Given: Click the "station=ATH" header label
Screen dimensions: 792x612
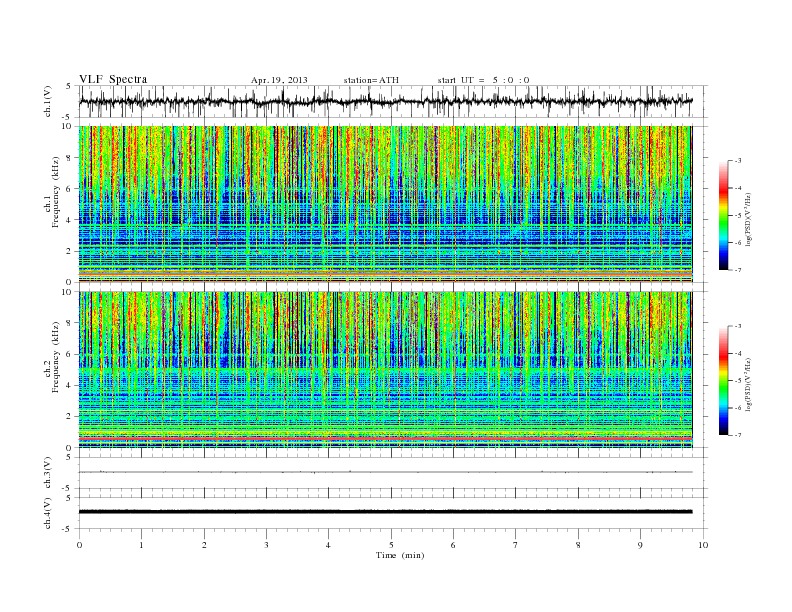Looking at the screenshot, I should (x=371, y=80).
